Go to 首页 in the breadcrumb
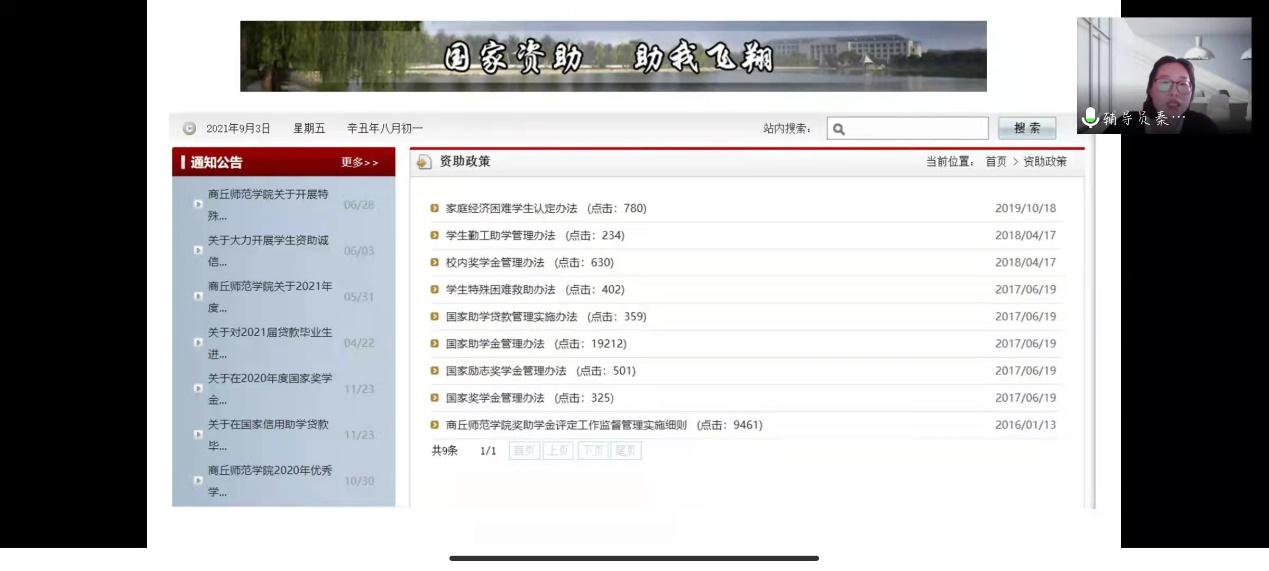Viewport: 1269px width, 571px height. click(996, 162)
